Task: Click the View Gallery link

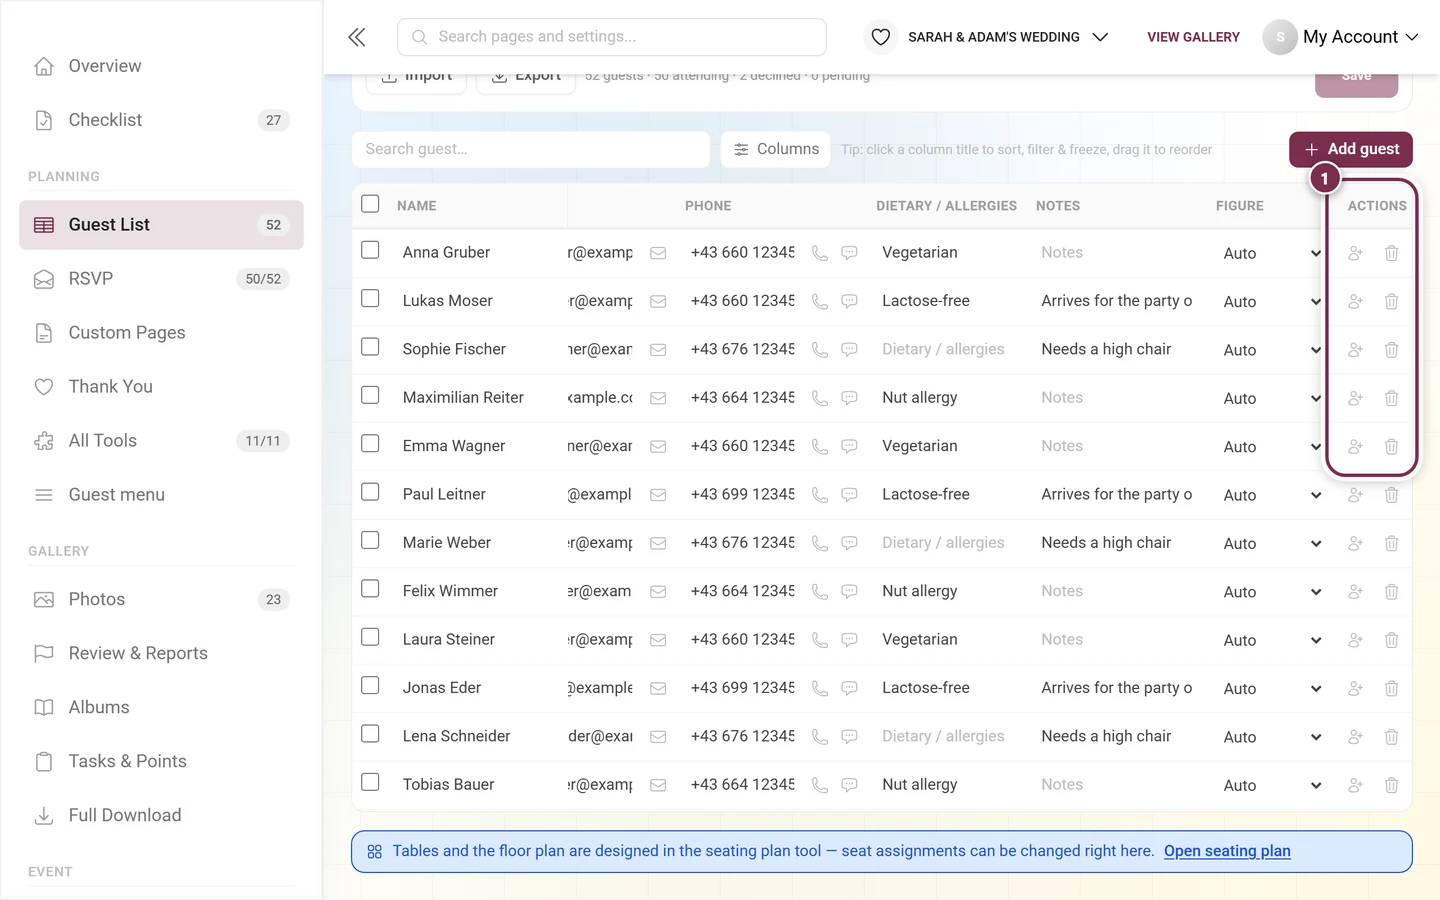Action: tap(1193, 37)
